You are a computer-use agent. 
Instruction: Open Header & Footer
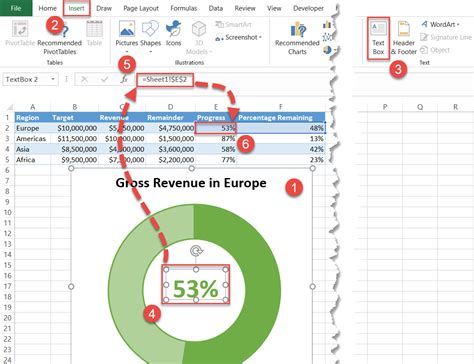[x=404, y=38]
